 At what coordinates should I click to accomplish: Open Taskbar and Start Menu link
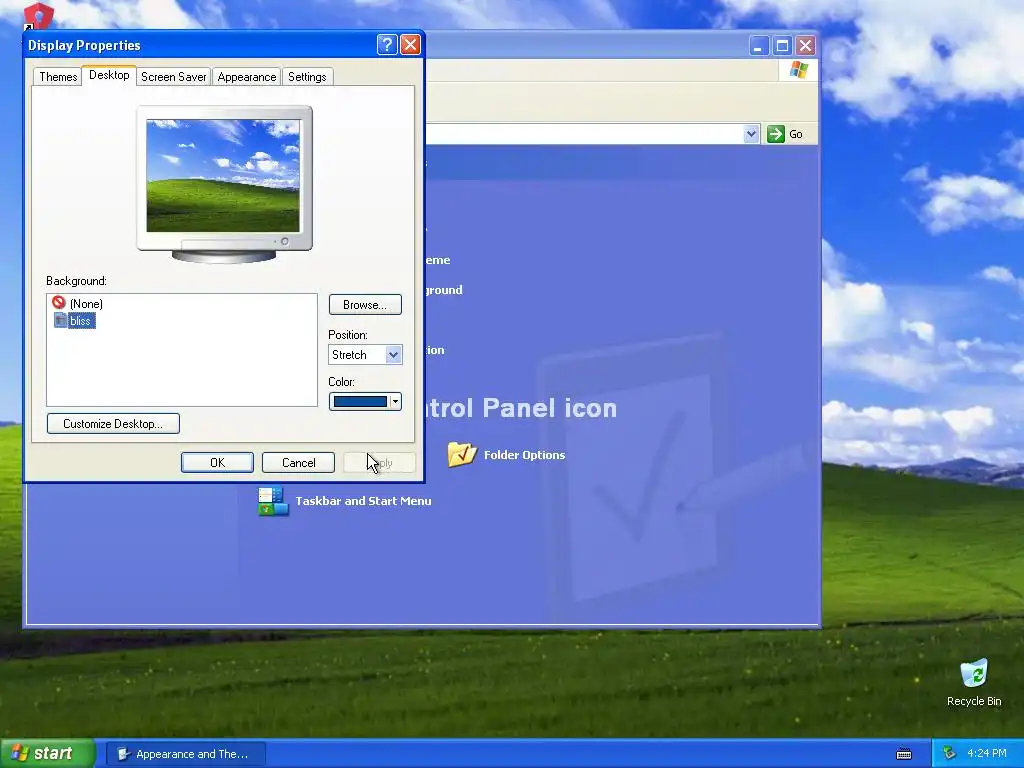point(363,501)
